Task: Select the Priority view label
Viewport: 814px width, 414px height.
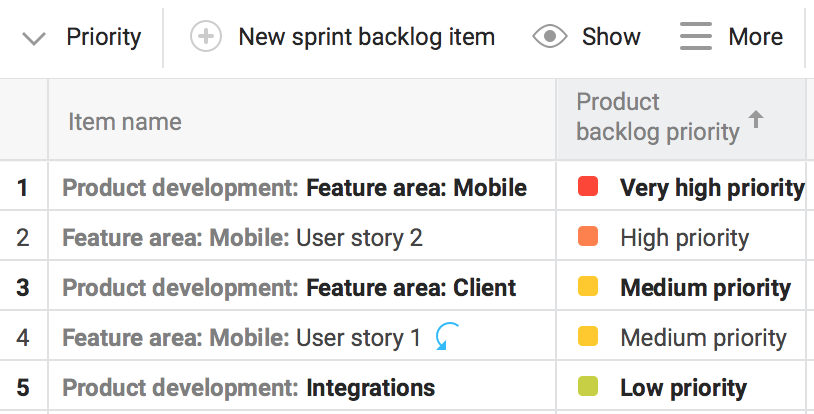Action: click(104, 38)
